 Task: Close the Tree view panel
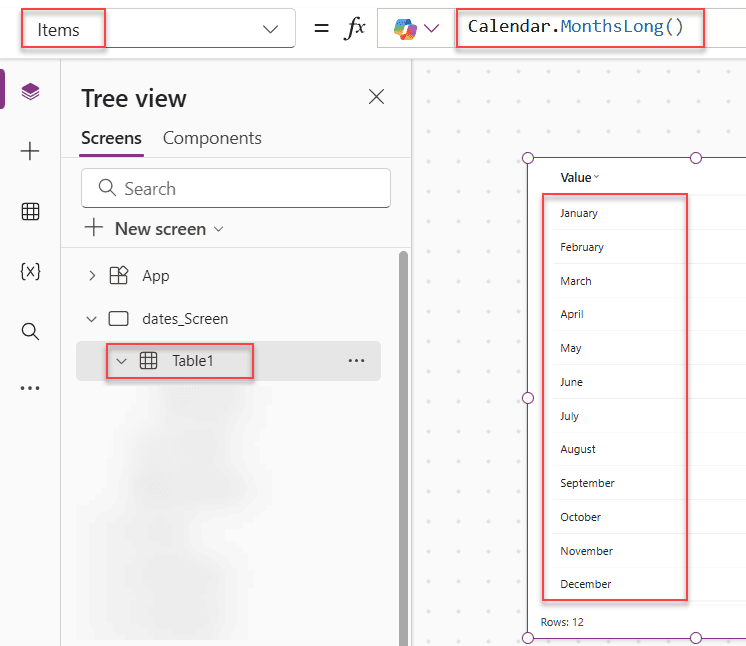(376, 97)
